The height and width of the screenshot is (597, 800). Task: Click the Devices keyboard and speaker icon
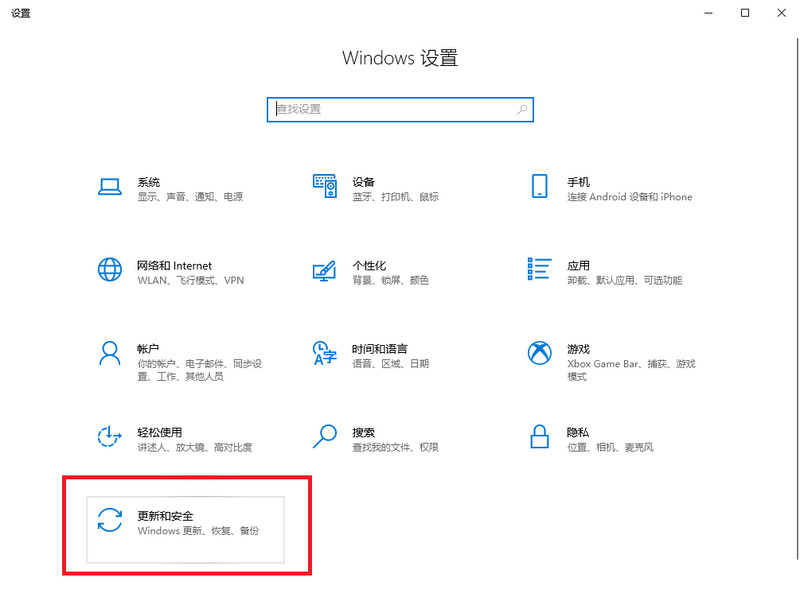[324, 186]
